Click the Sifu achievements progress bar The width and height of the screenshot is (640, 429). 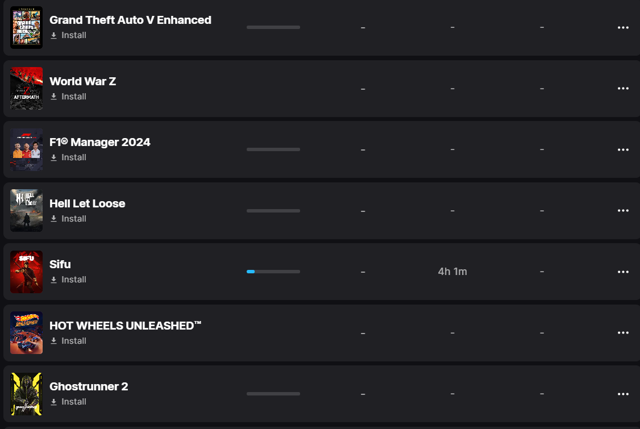tap(273, 271)
